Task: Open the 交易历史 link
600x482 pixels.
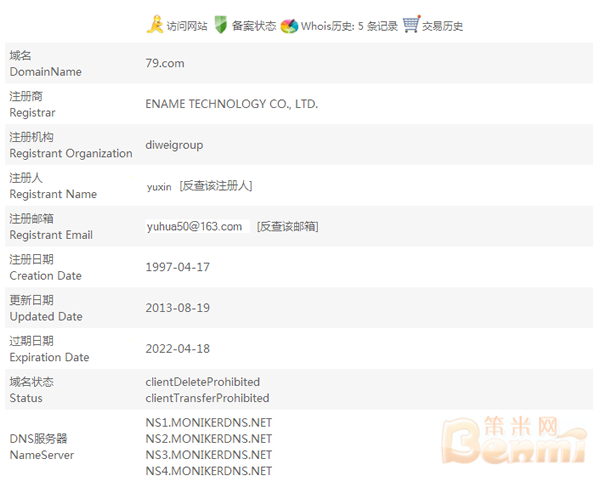Action: tap(442, 26)
